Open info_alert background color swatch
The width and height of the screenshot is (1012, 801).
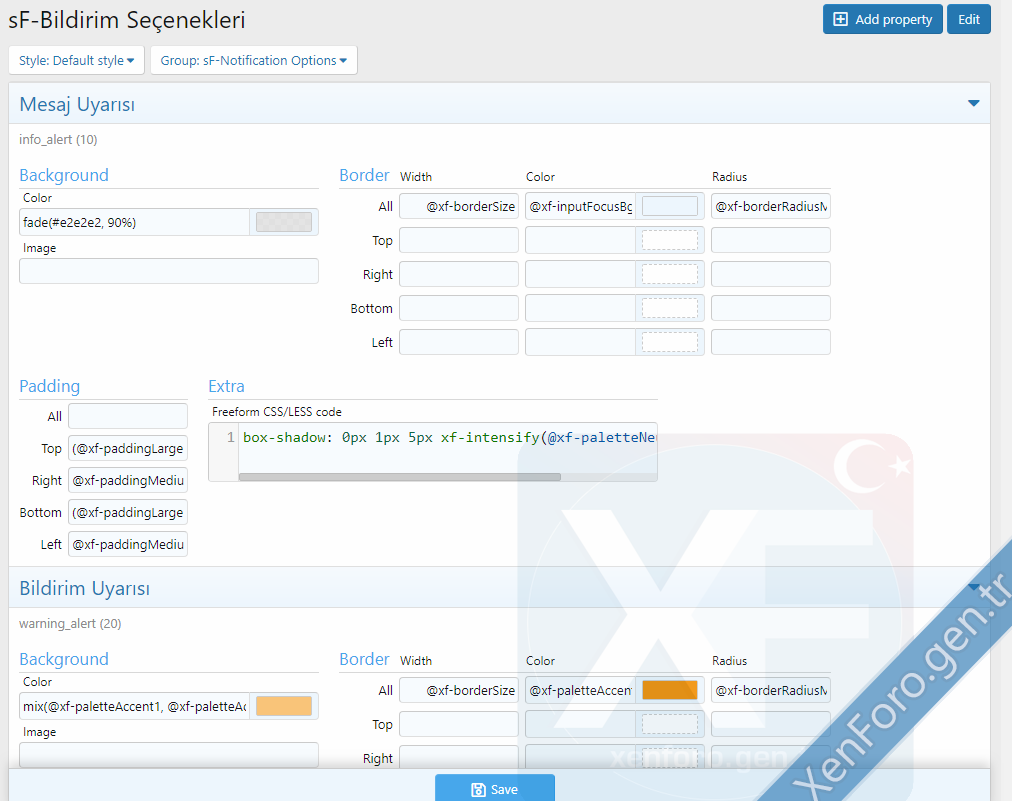pos(284,222)
